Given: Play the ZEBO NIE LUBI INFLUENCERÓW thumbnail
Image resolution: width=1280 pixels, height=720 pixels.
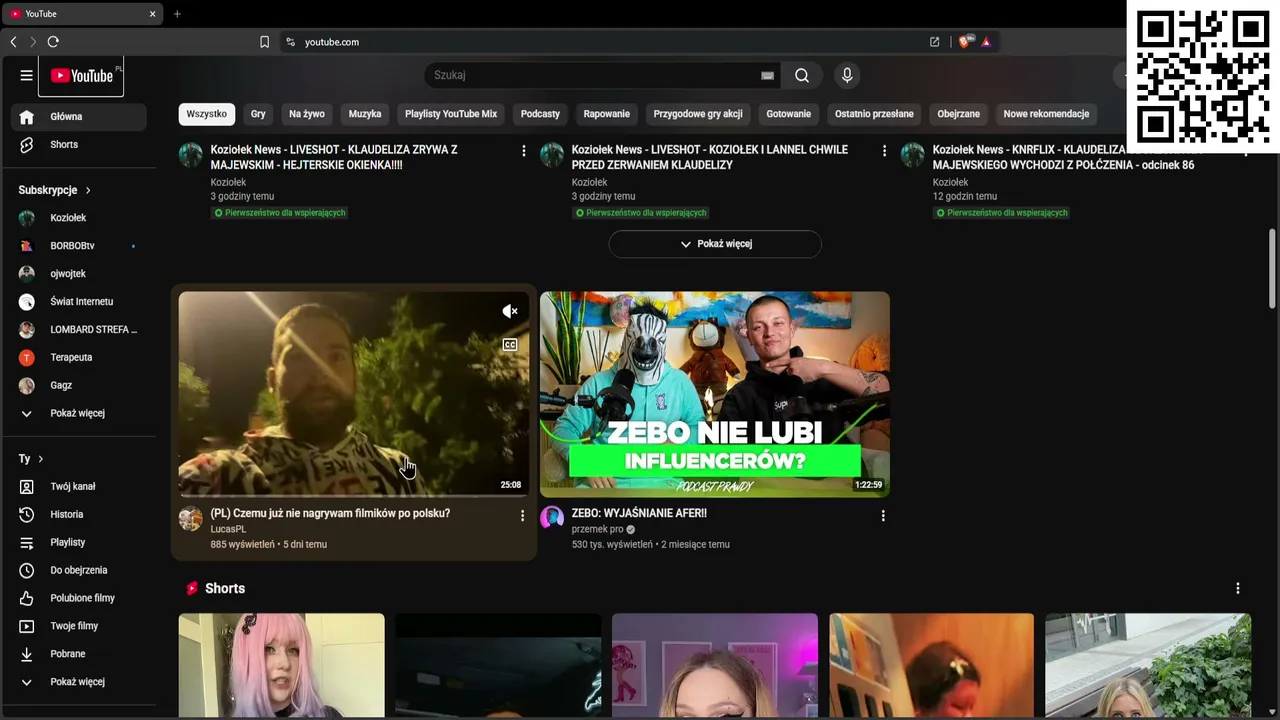Looking at the screenshot, I should point(715,394).
